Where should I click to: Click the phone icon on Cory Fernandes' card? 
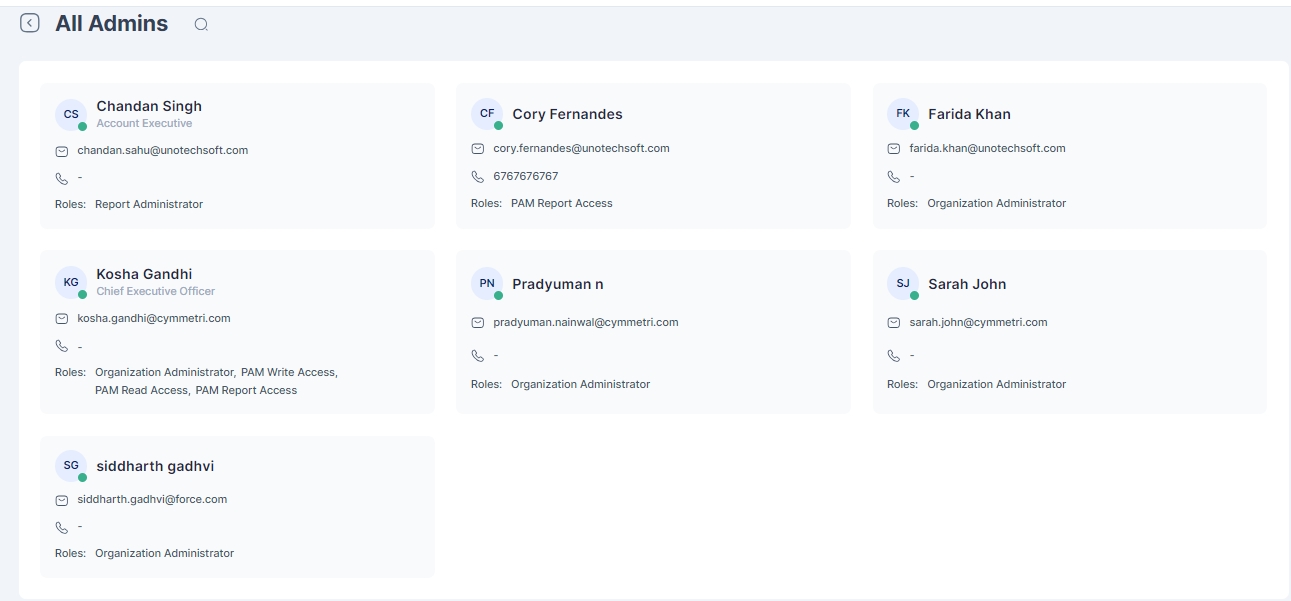[478, 177]
